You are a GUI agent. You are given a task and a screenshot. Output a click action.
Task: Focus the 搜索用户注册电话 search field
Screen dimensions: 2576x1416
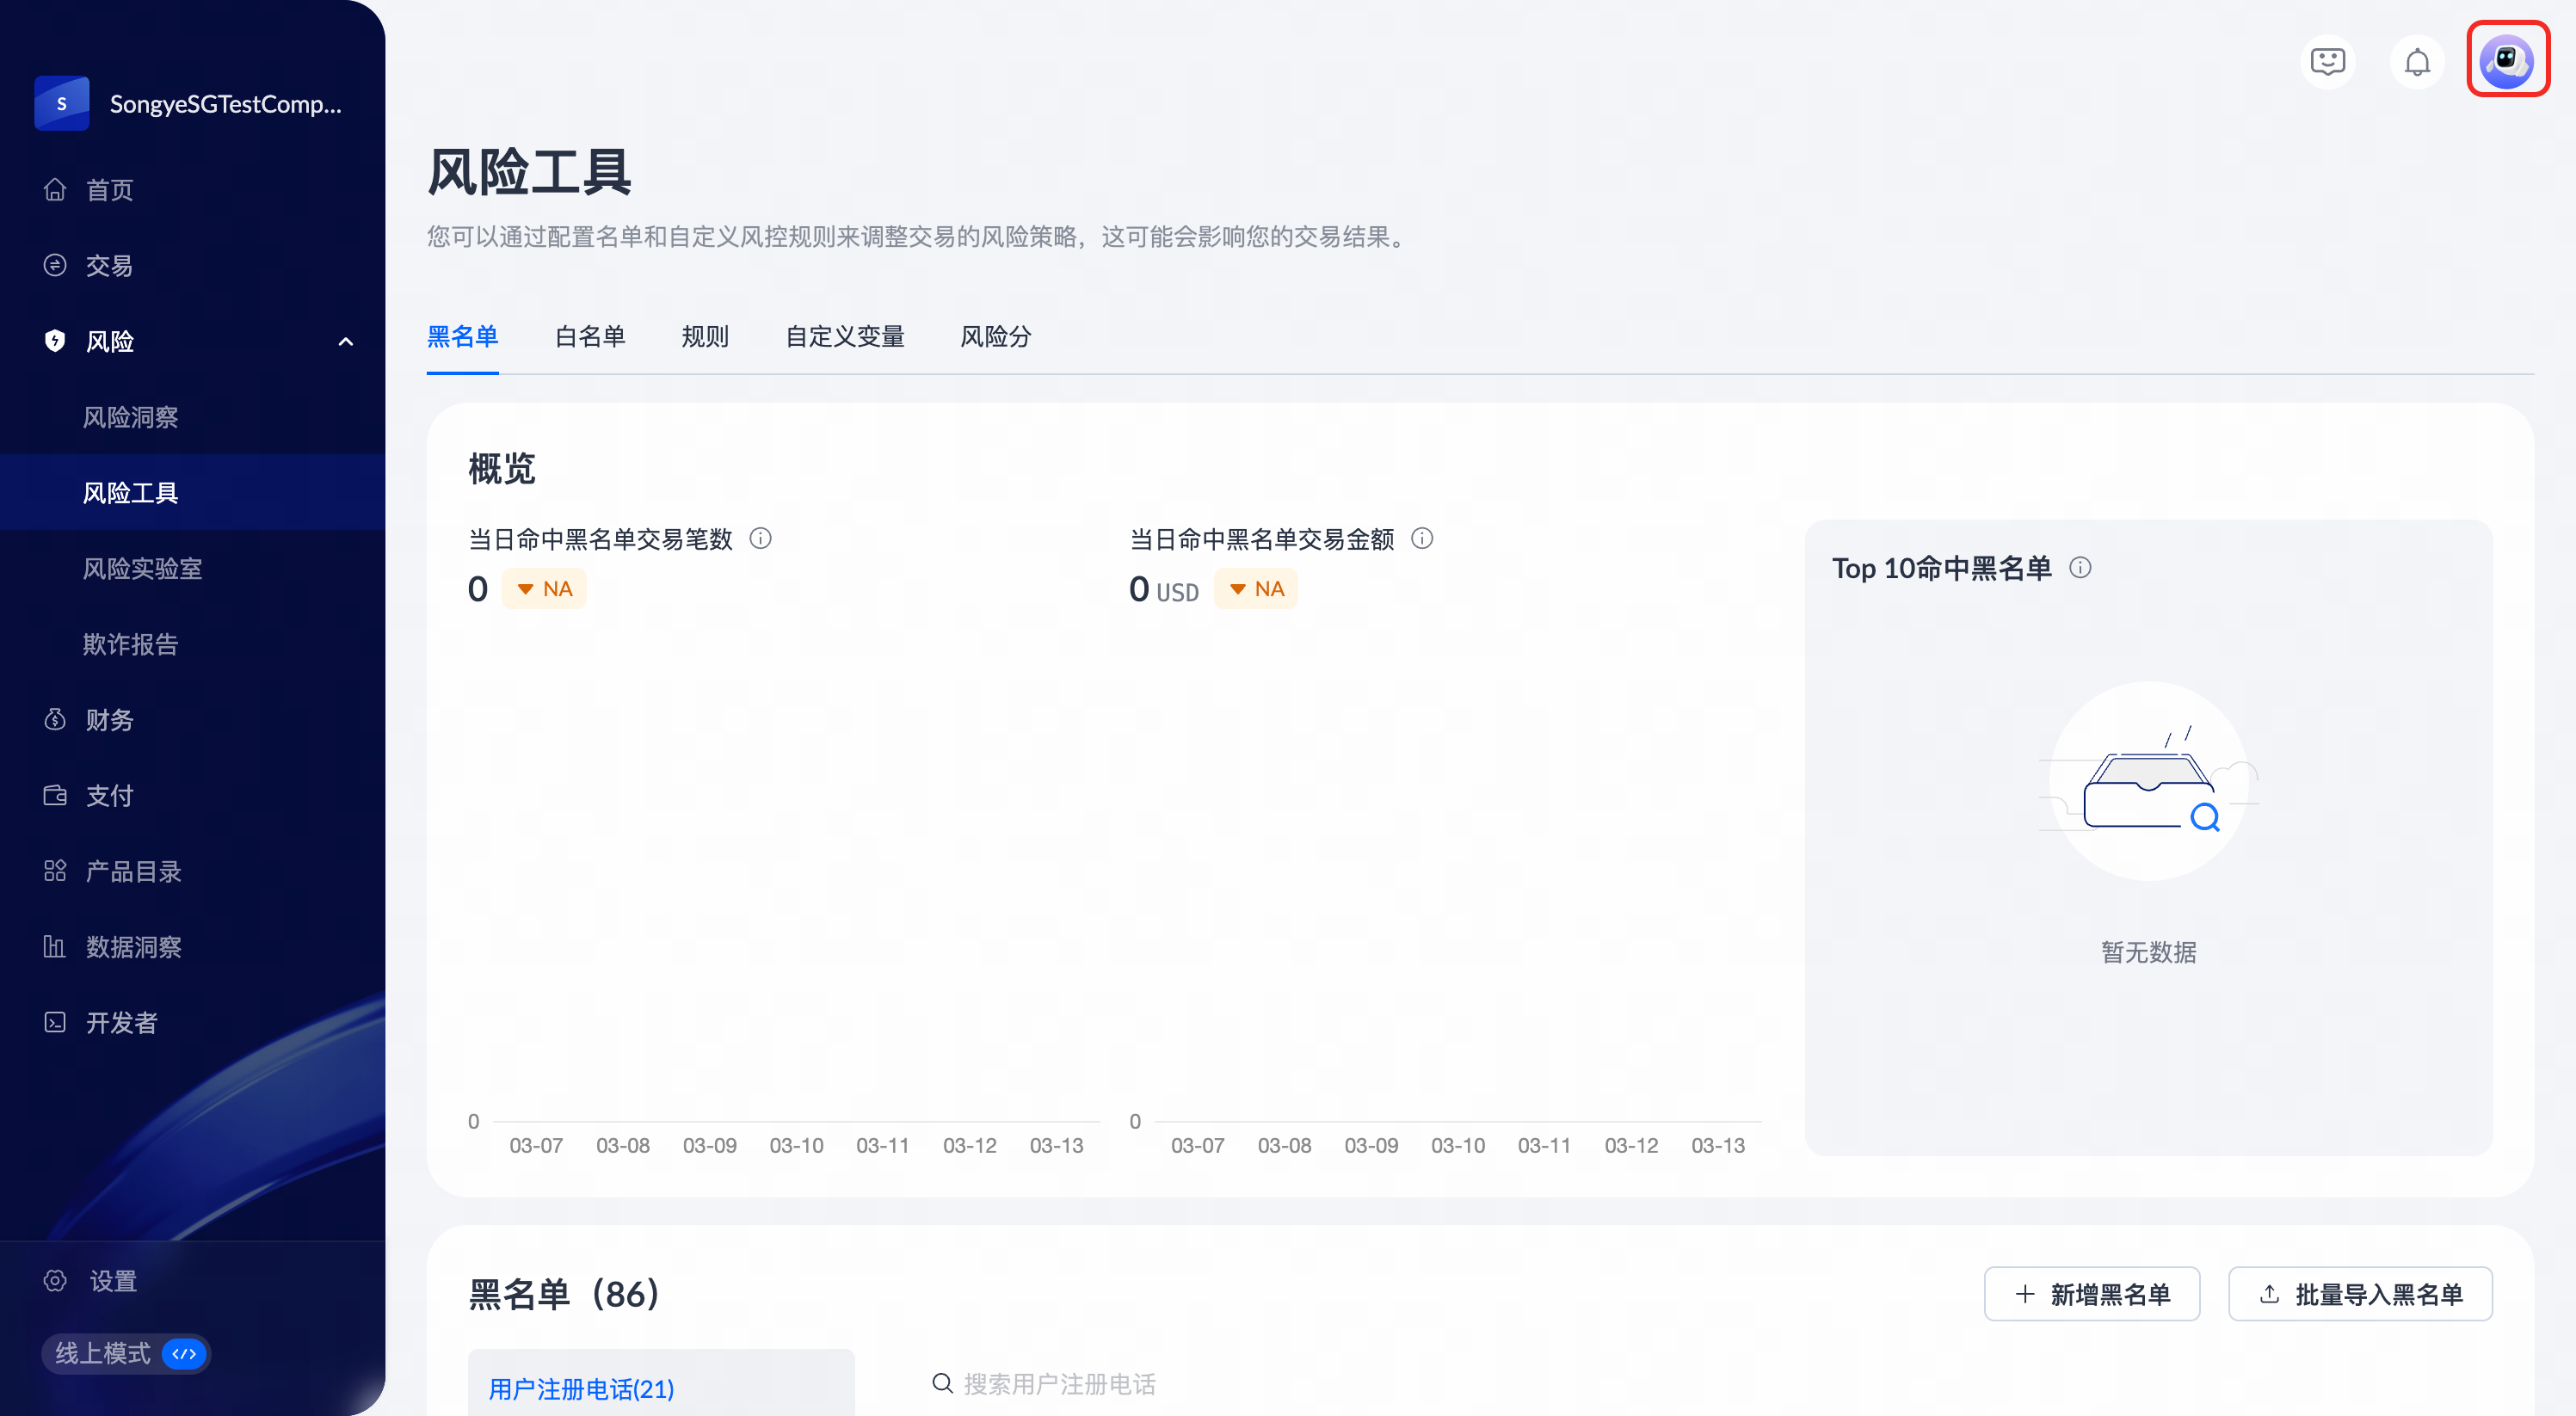pos(1060,1384)
